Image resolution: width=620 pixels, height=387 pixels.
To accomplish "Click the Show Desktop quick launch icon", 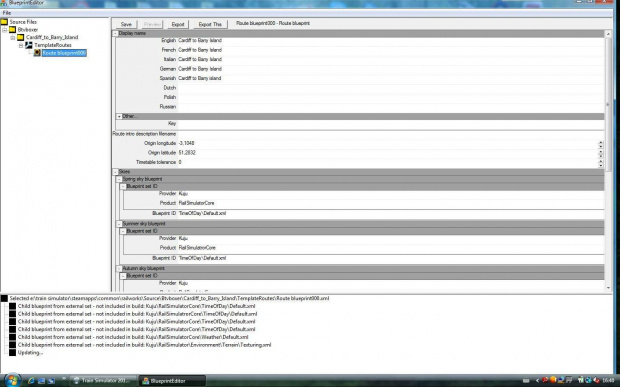I will [42, 381].
